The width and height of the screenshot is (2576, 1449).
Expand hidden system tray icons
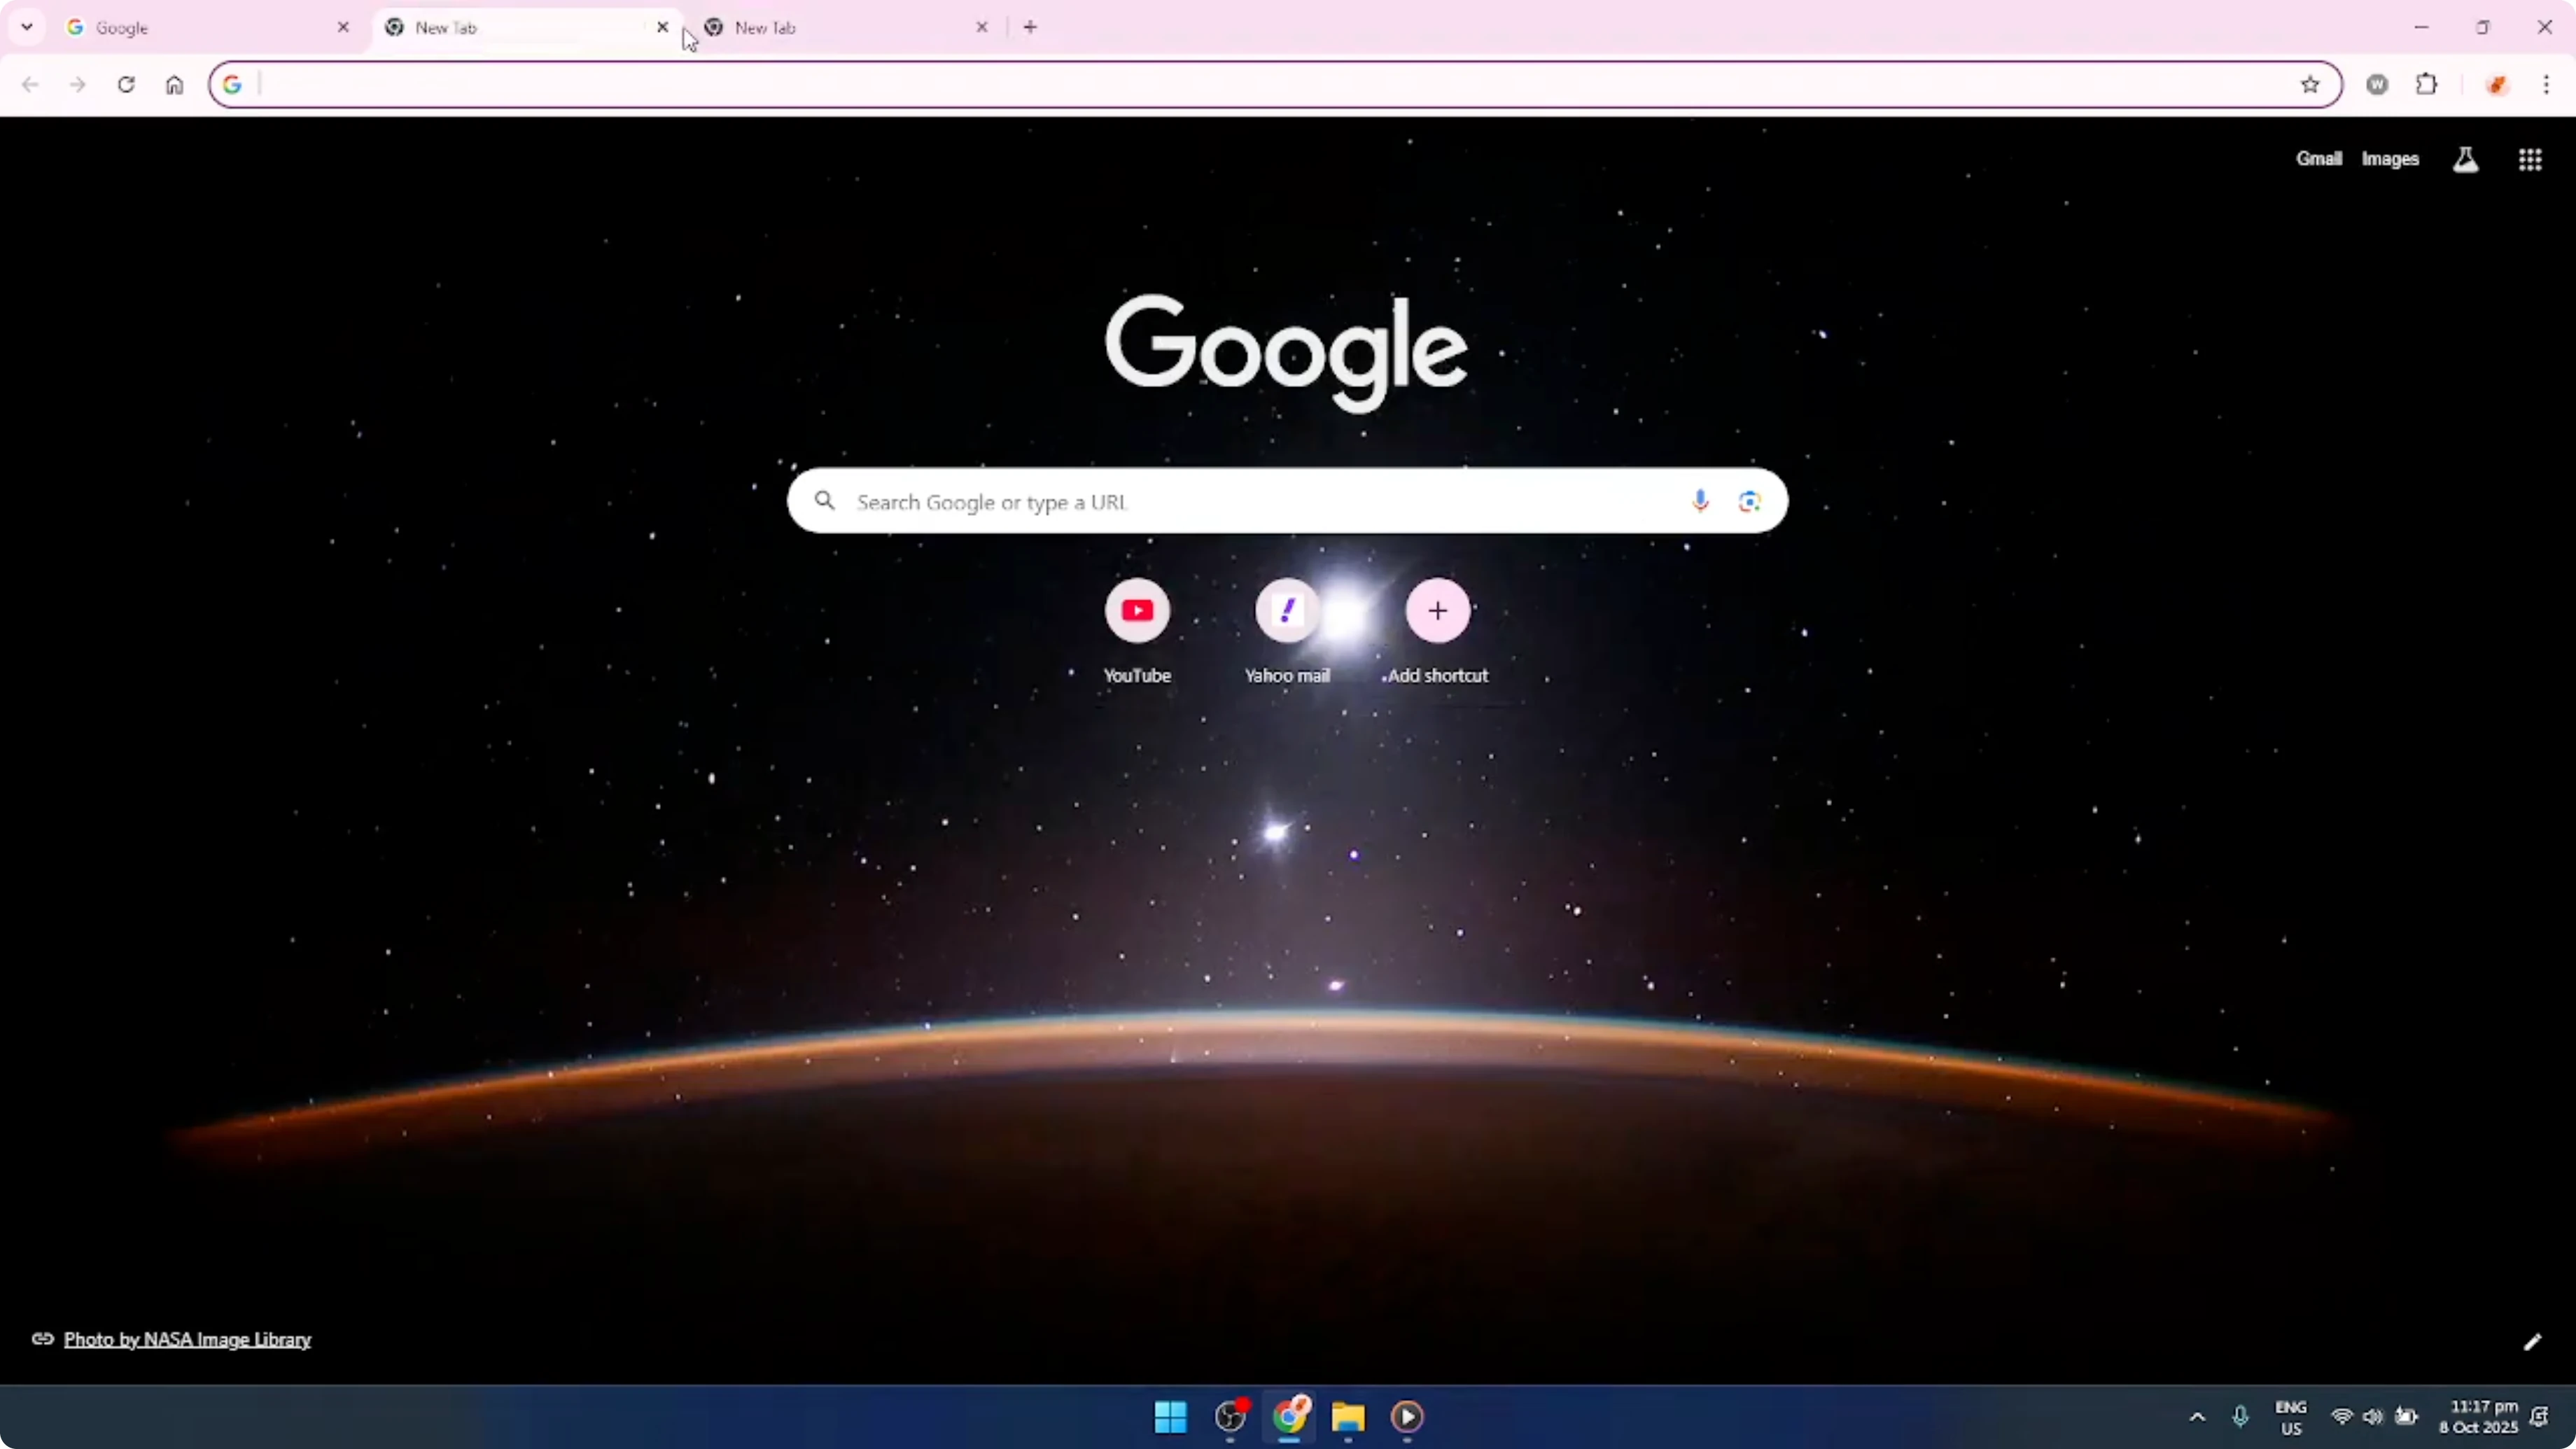tap(2196, 1417)
